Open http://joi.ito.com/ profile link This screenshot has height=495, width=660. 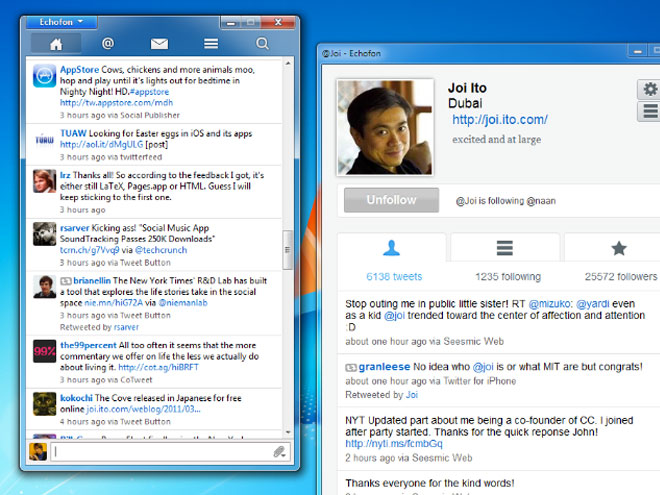tap(500, 120)
